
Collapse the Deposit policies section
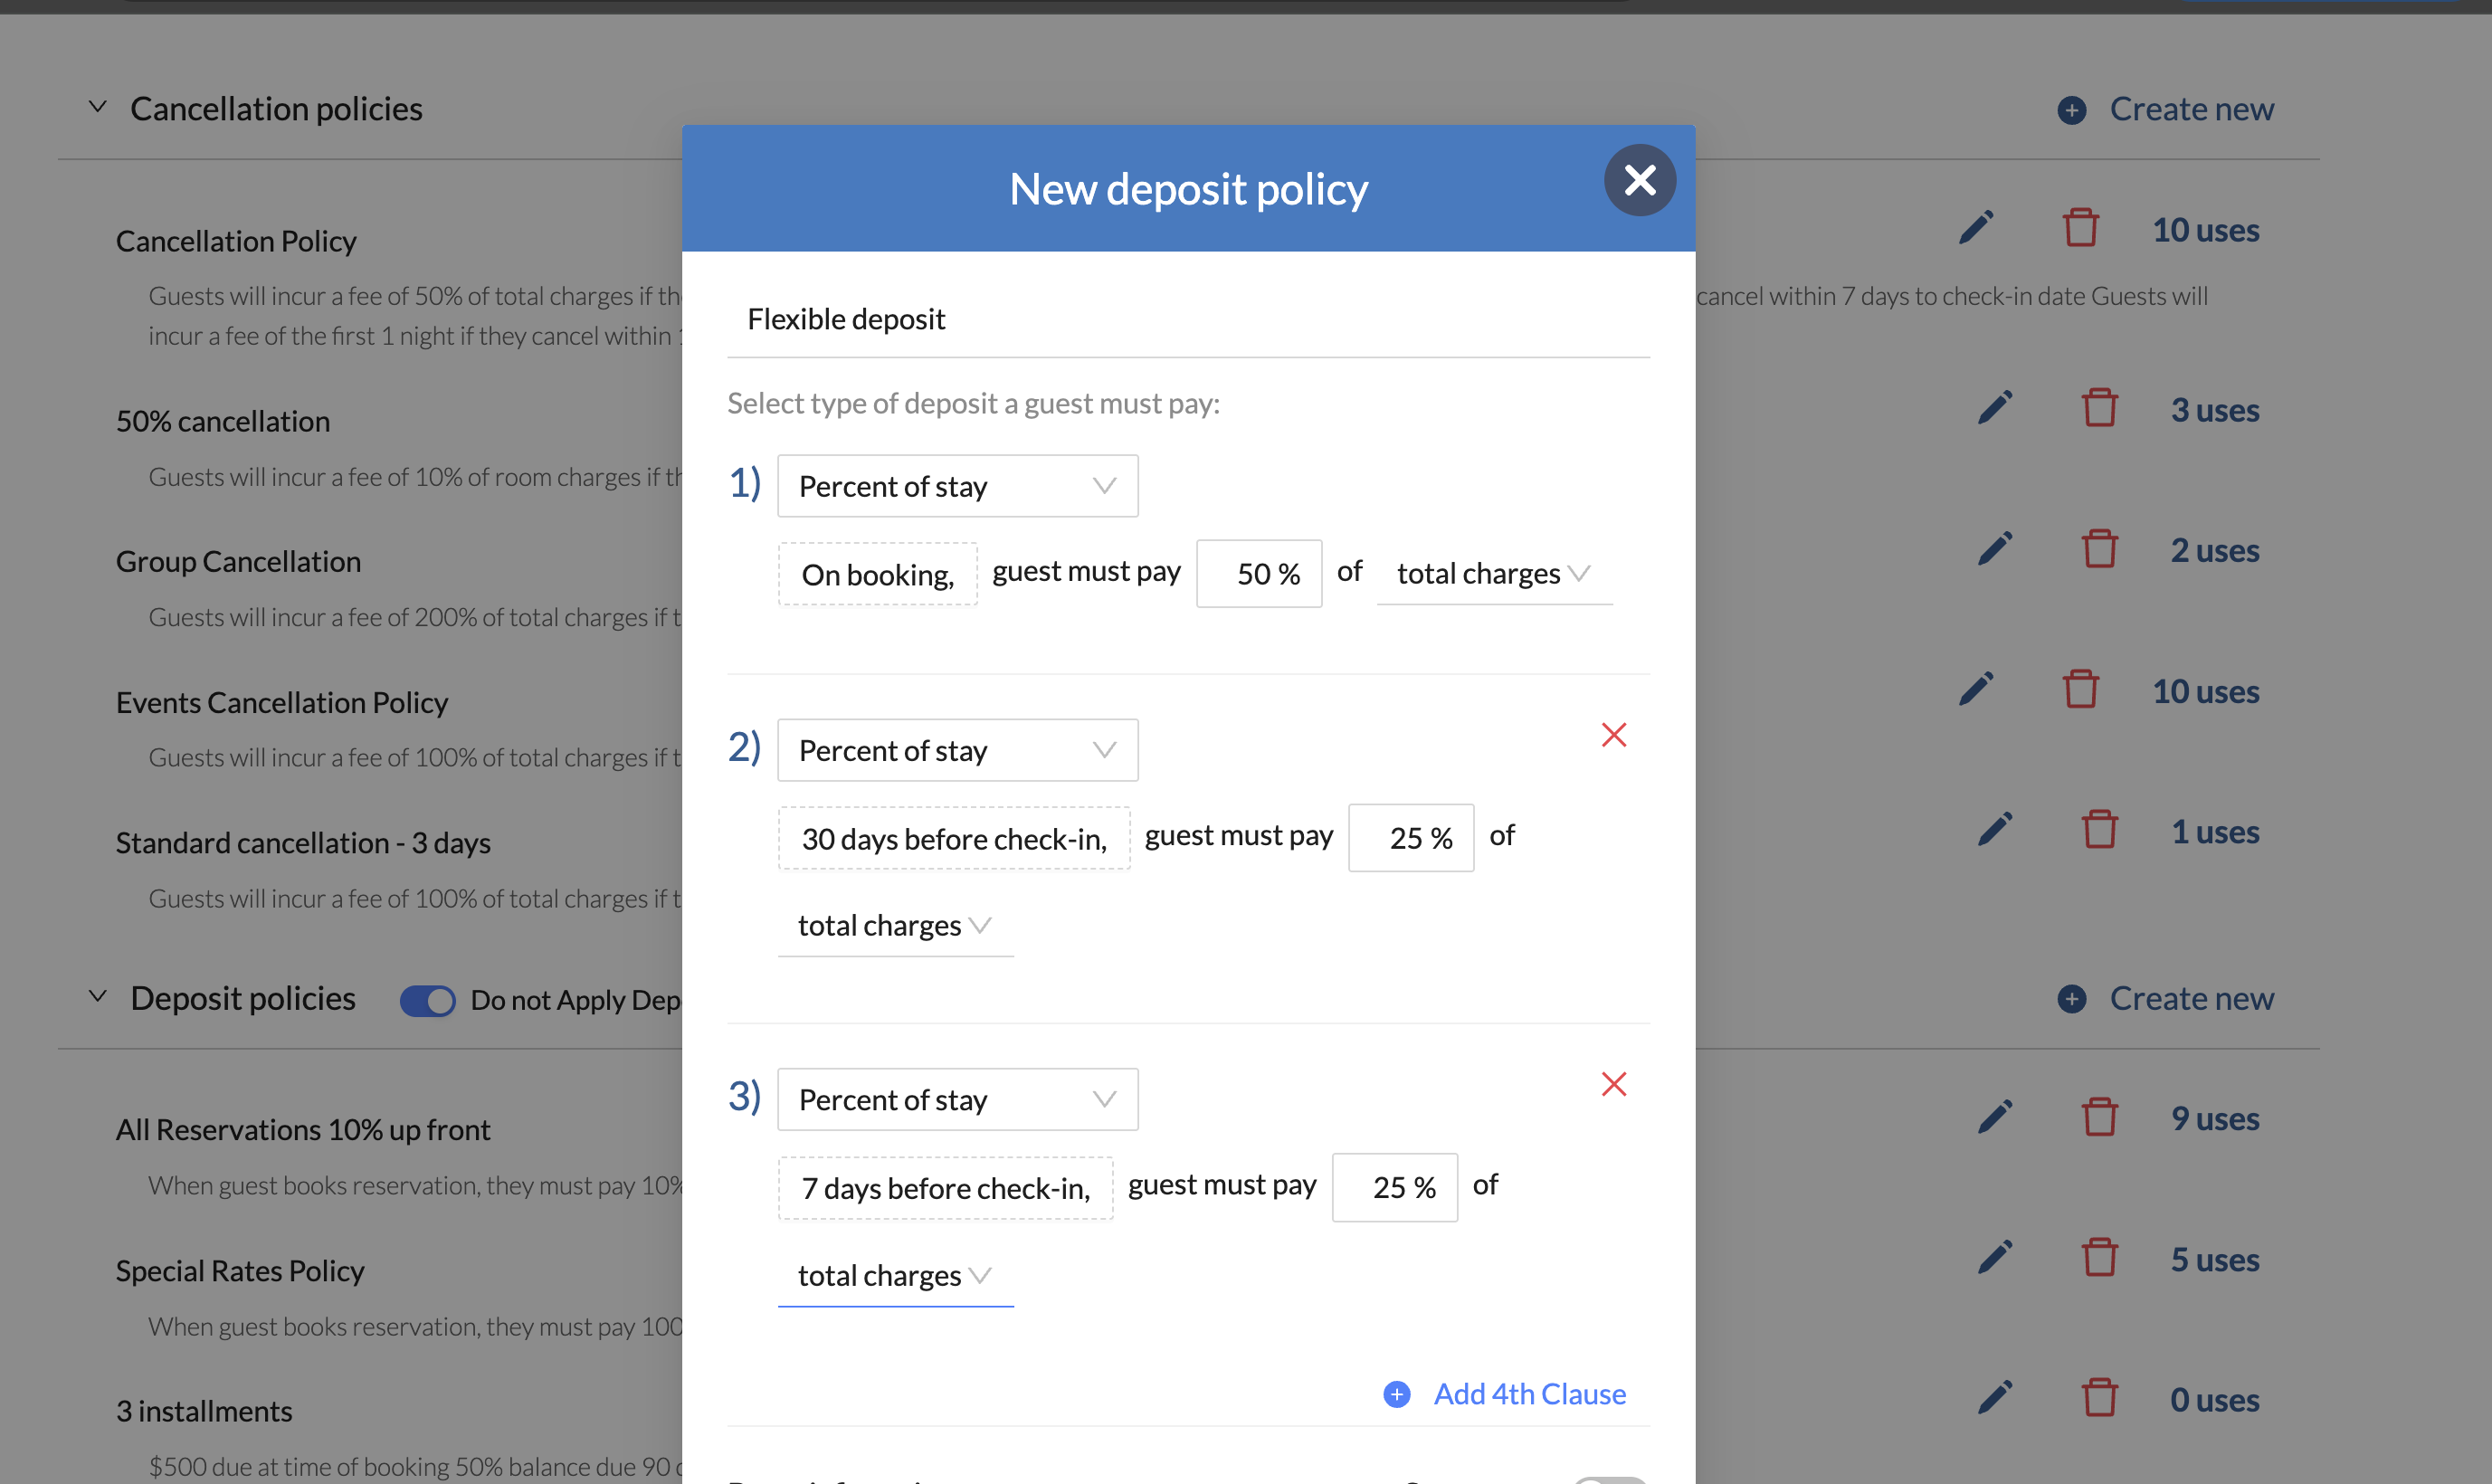pos(98,997)
